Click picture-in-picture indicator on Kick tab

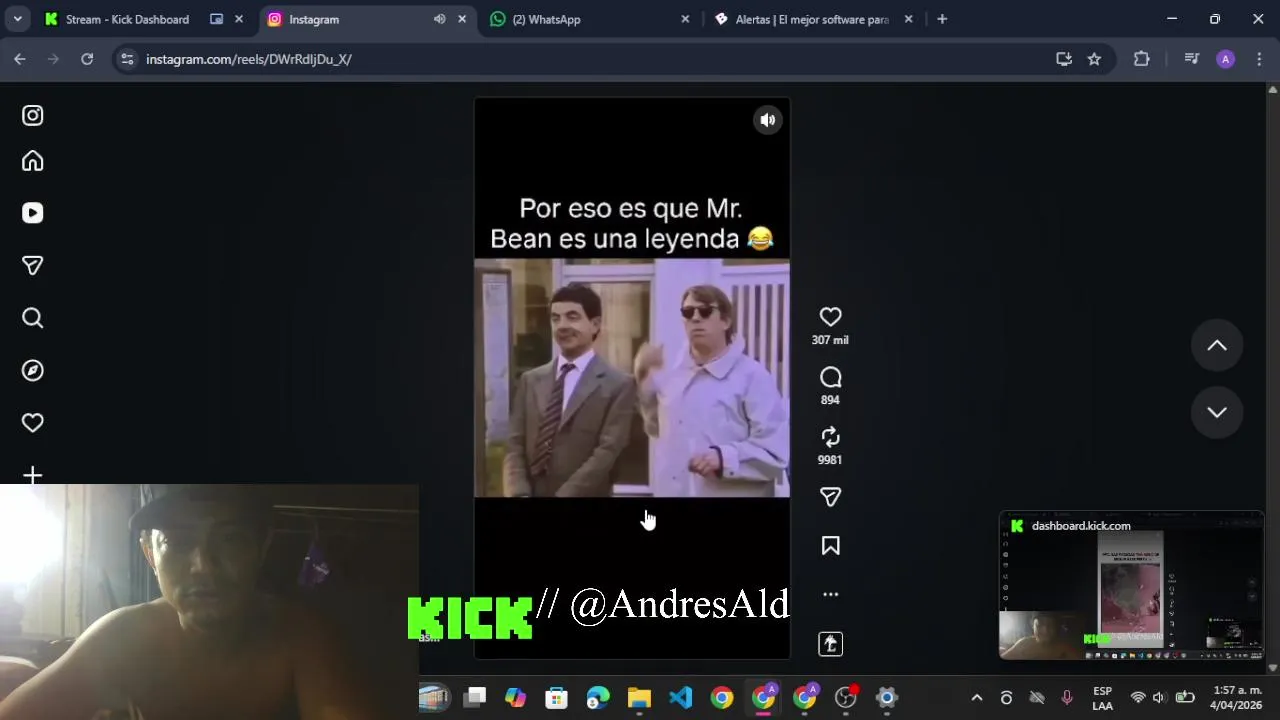[216, 19]
